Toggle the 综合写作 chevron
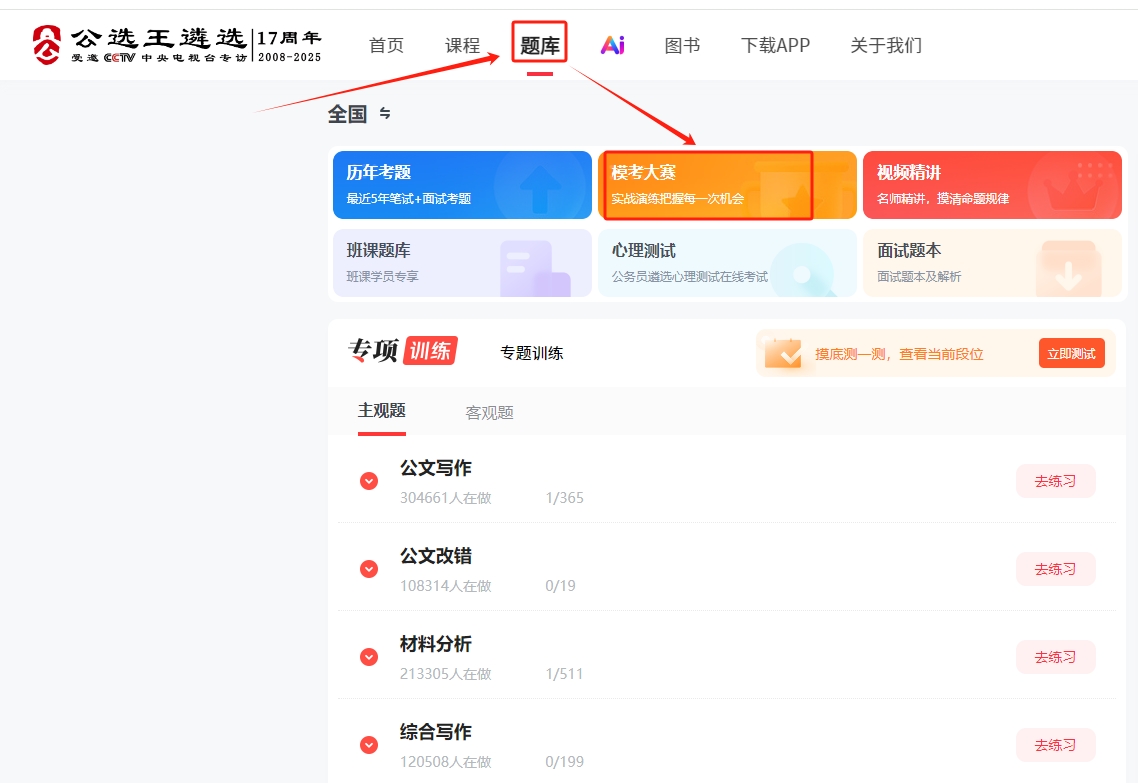Image resolution: width=1138 pixels, height=783 pixels. tap(369, 745)
